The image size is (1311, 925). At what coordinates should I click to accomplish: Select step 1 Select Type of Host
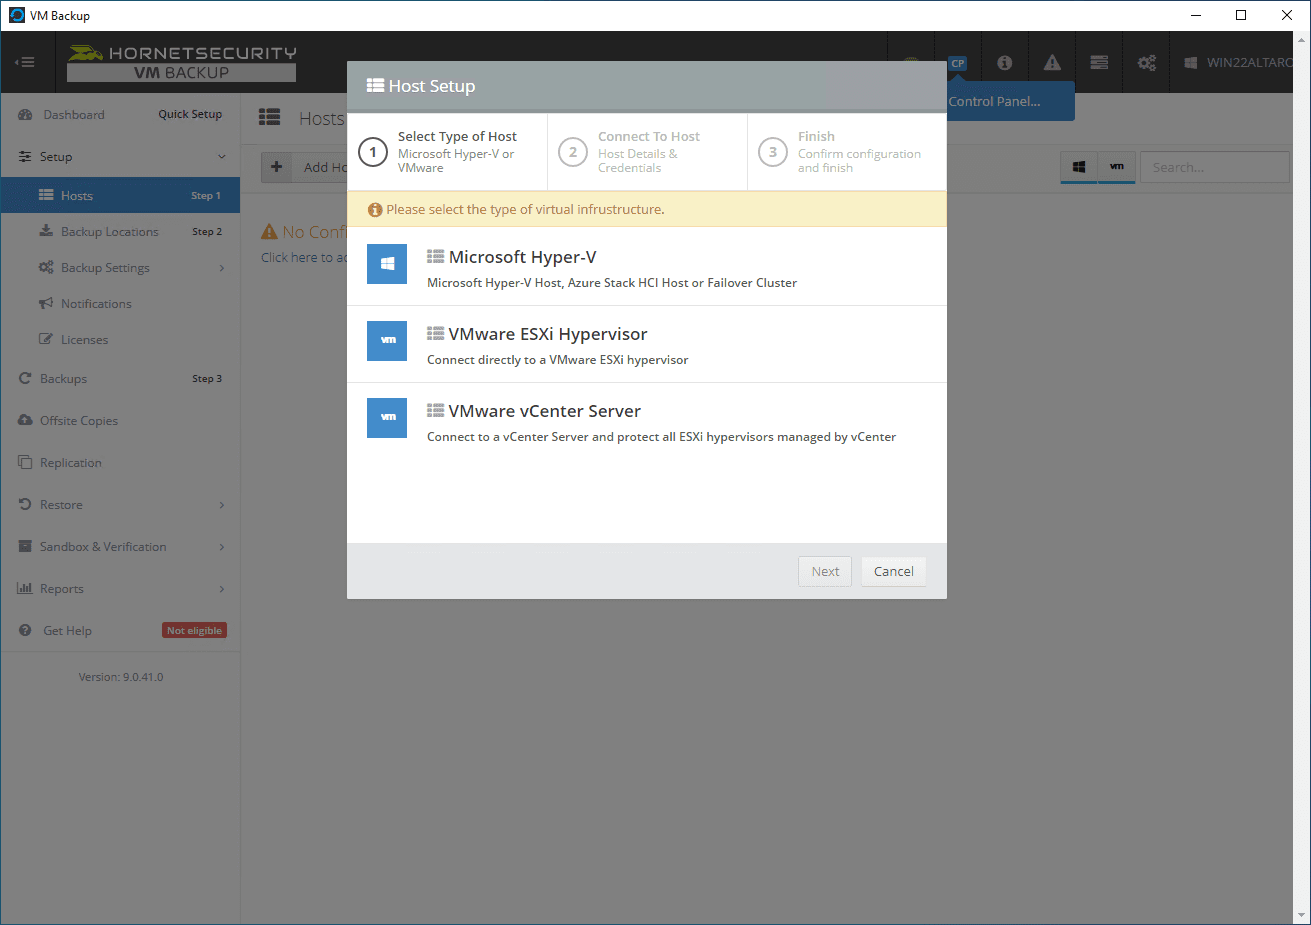coord(447,152)
